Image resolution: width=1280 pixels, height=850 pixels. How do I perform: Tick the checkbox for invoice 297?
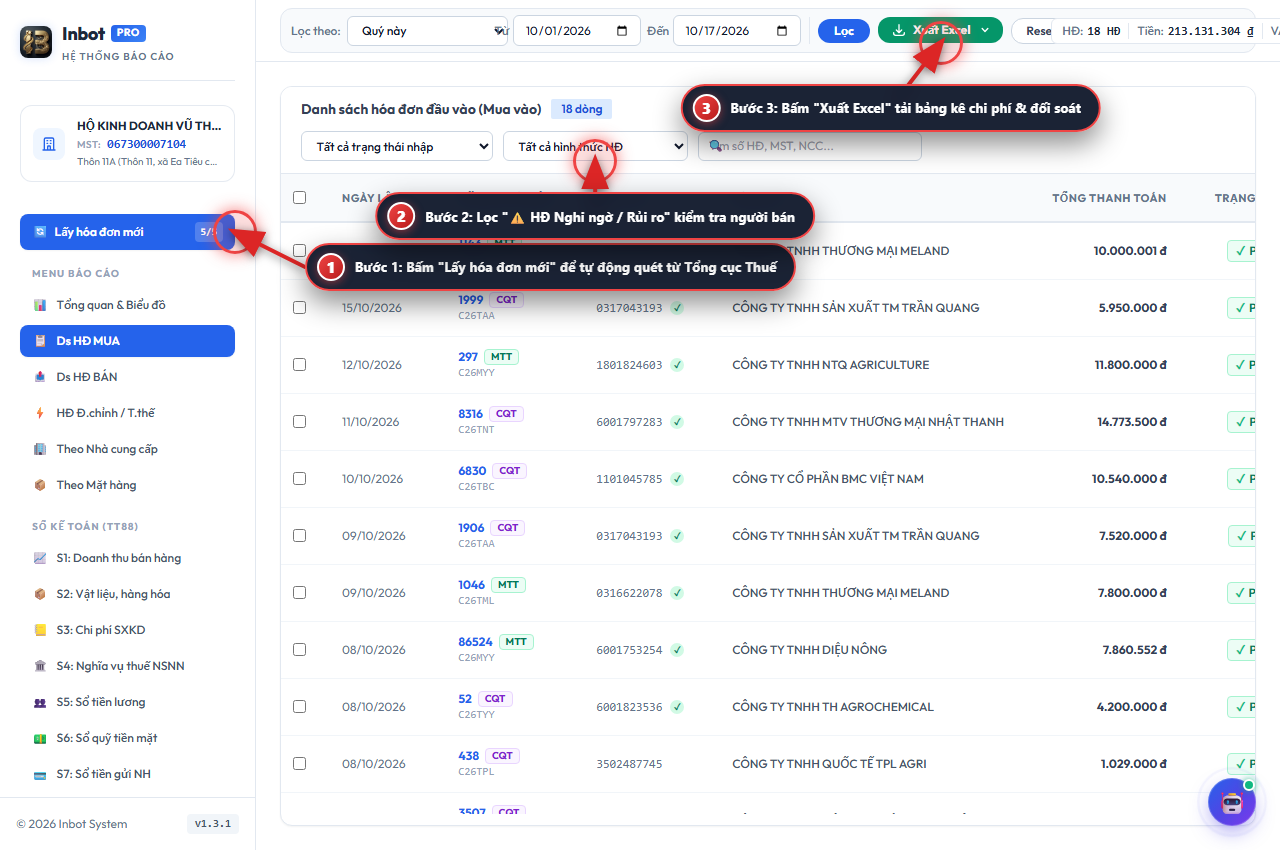[299, 365]
